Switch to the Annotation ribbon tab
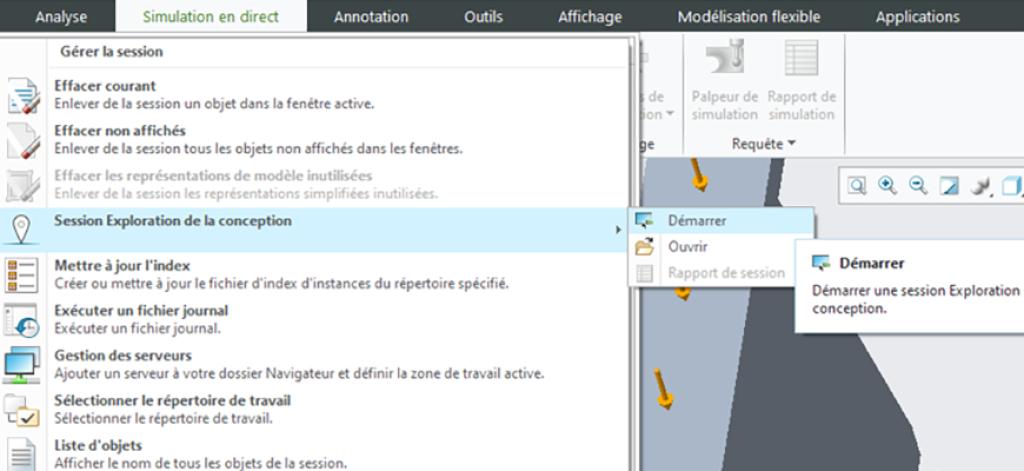Image resolution: width=1024 pixels, height=471 pixels. click(371, 17)
